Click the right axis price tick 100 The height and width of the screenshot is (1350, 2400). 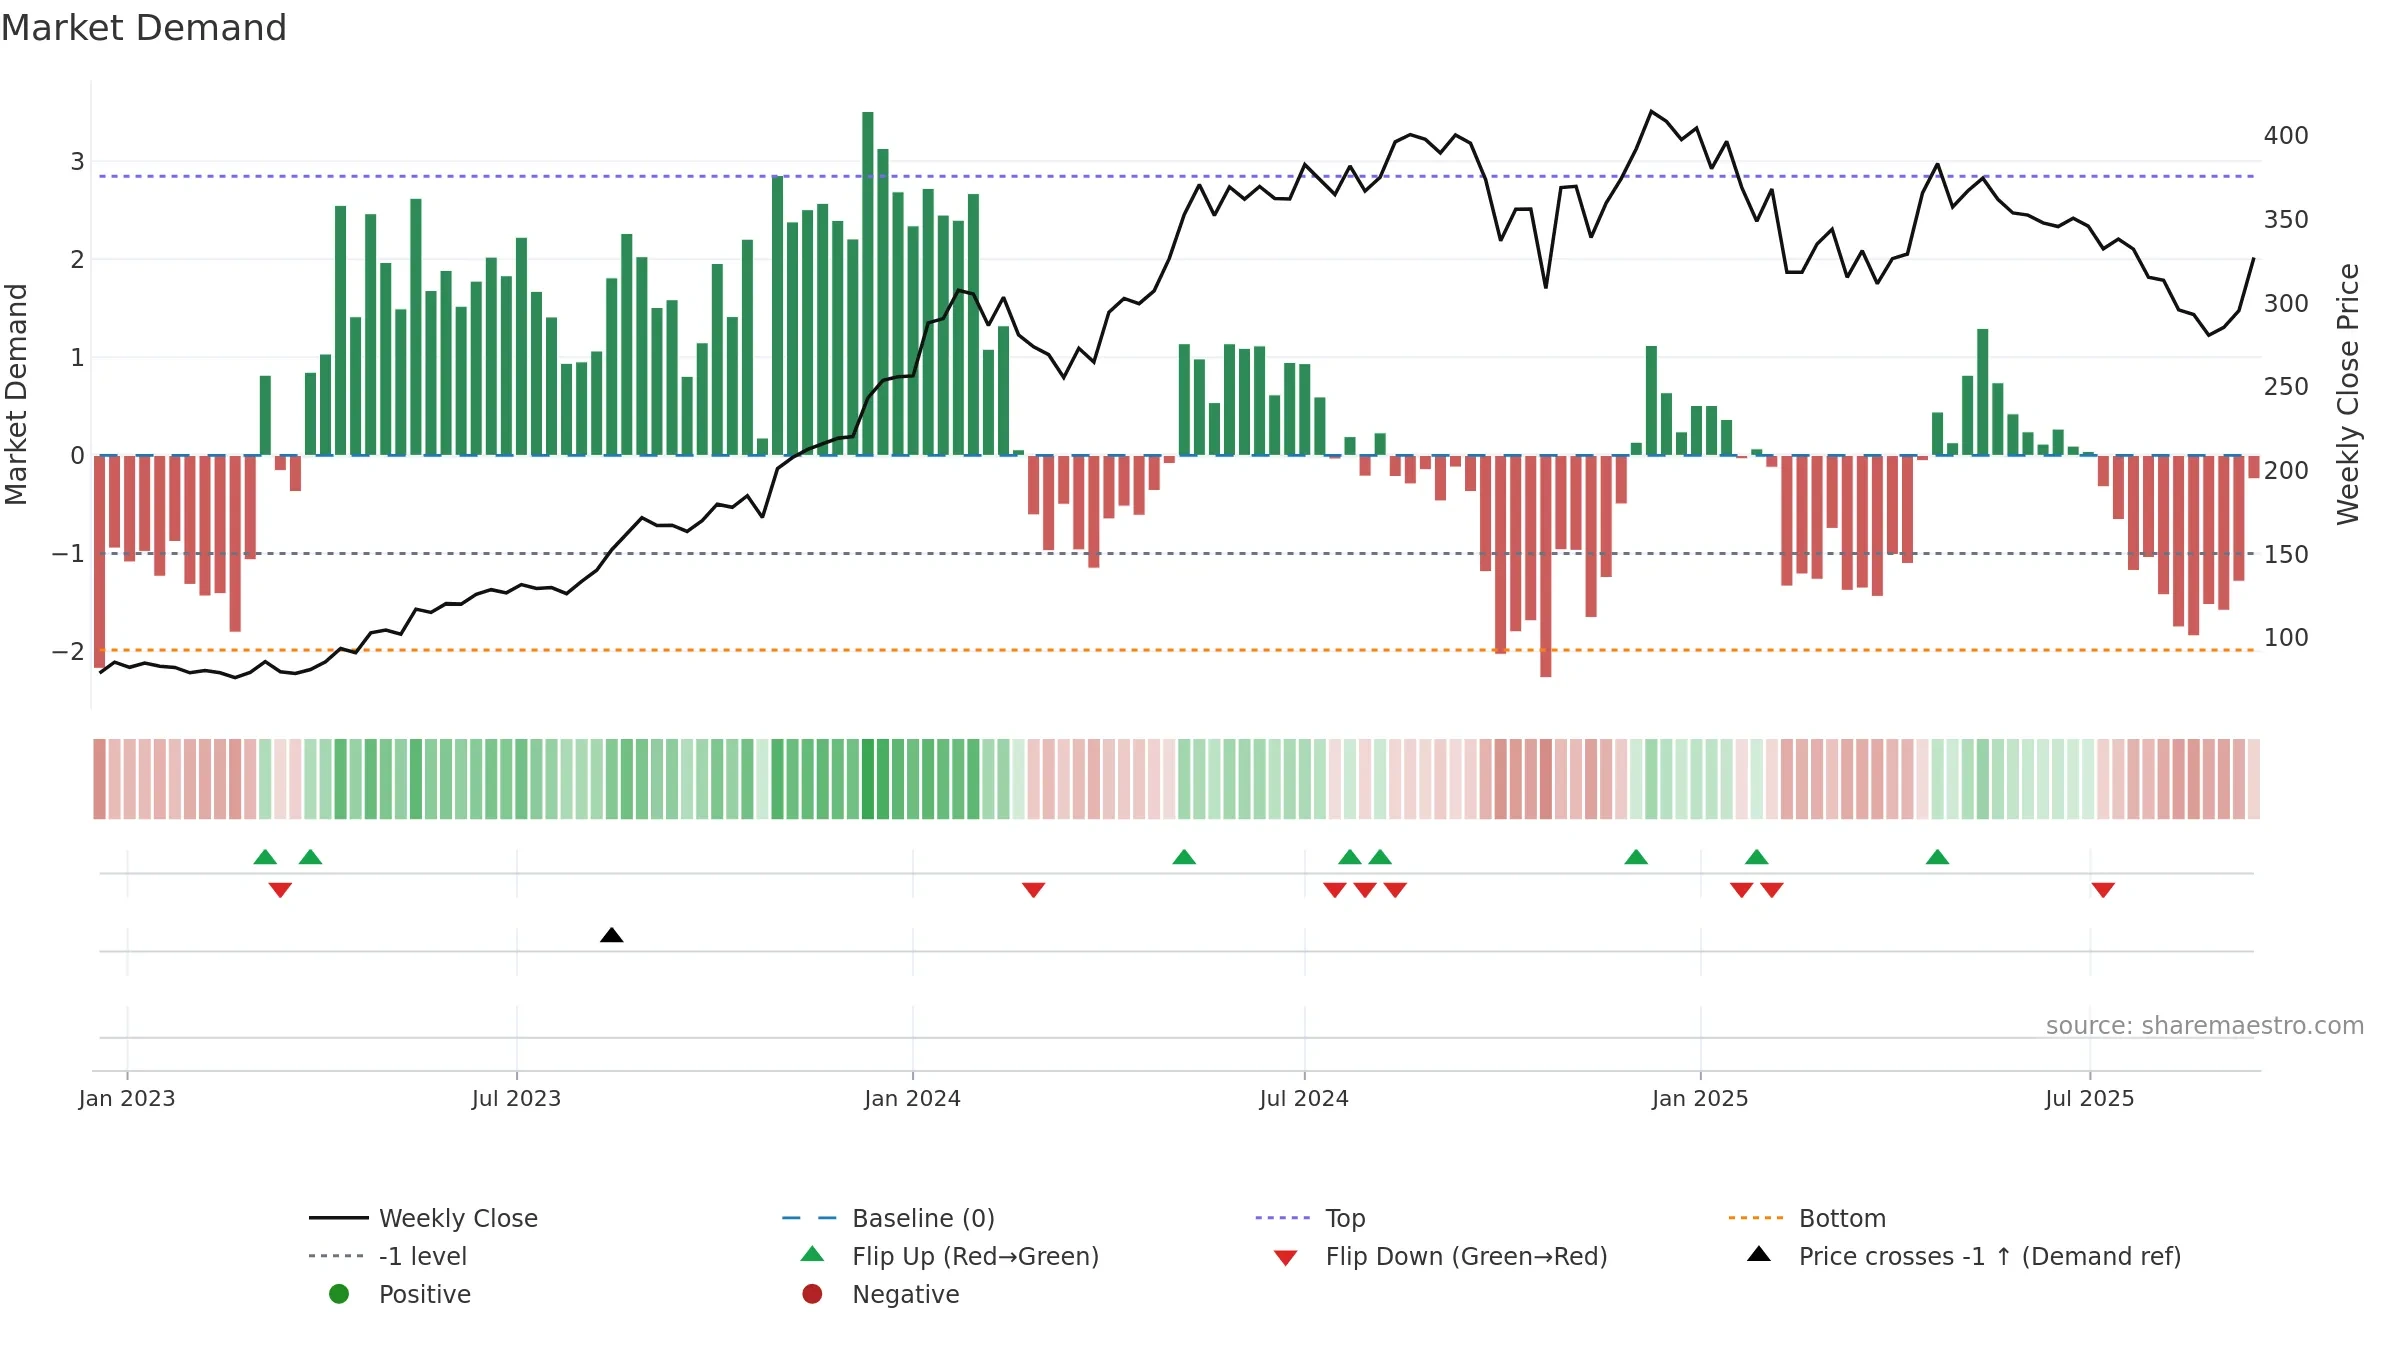[x=2286, y=637]
